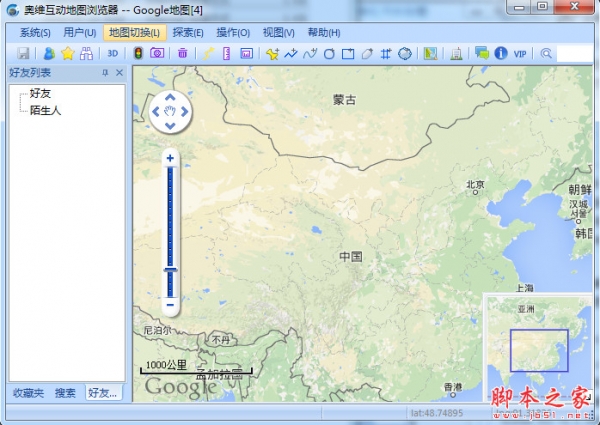Click the toolbar search input field
This screenshot has height=425, width=600.
pos(575,54)
